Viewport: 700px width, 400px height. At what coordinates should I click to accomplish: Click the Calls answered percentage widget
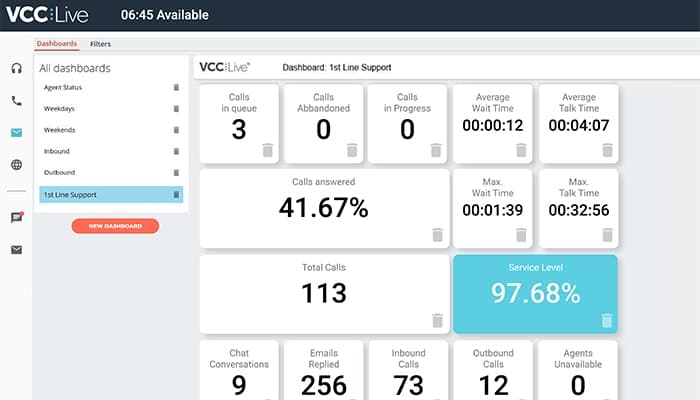click(322, 205)
